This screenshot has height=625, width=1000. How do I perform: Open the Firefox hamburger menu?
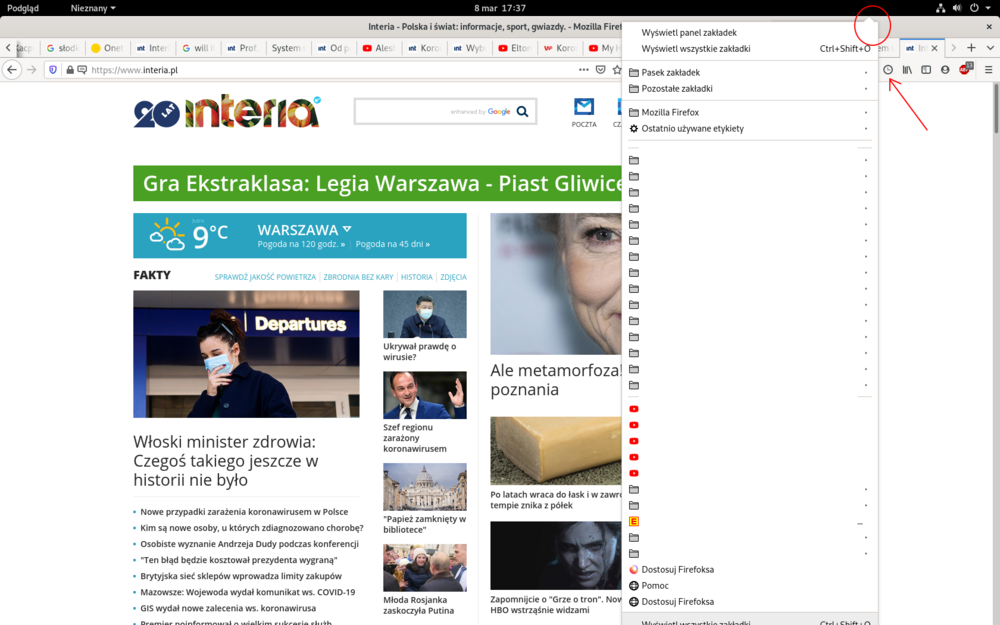pos(989,70)
